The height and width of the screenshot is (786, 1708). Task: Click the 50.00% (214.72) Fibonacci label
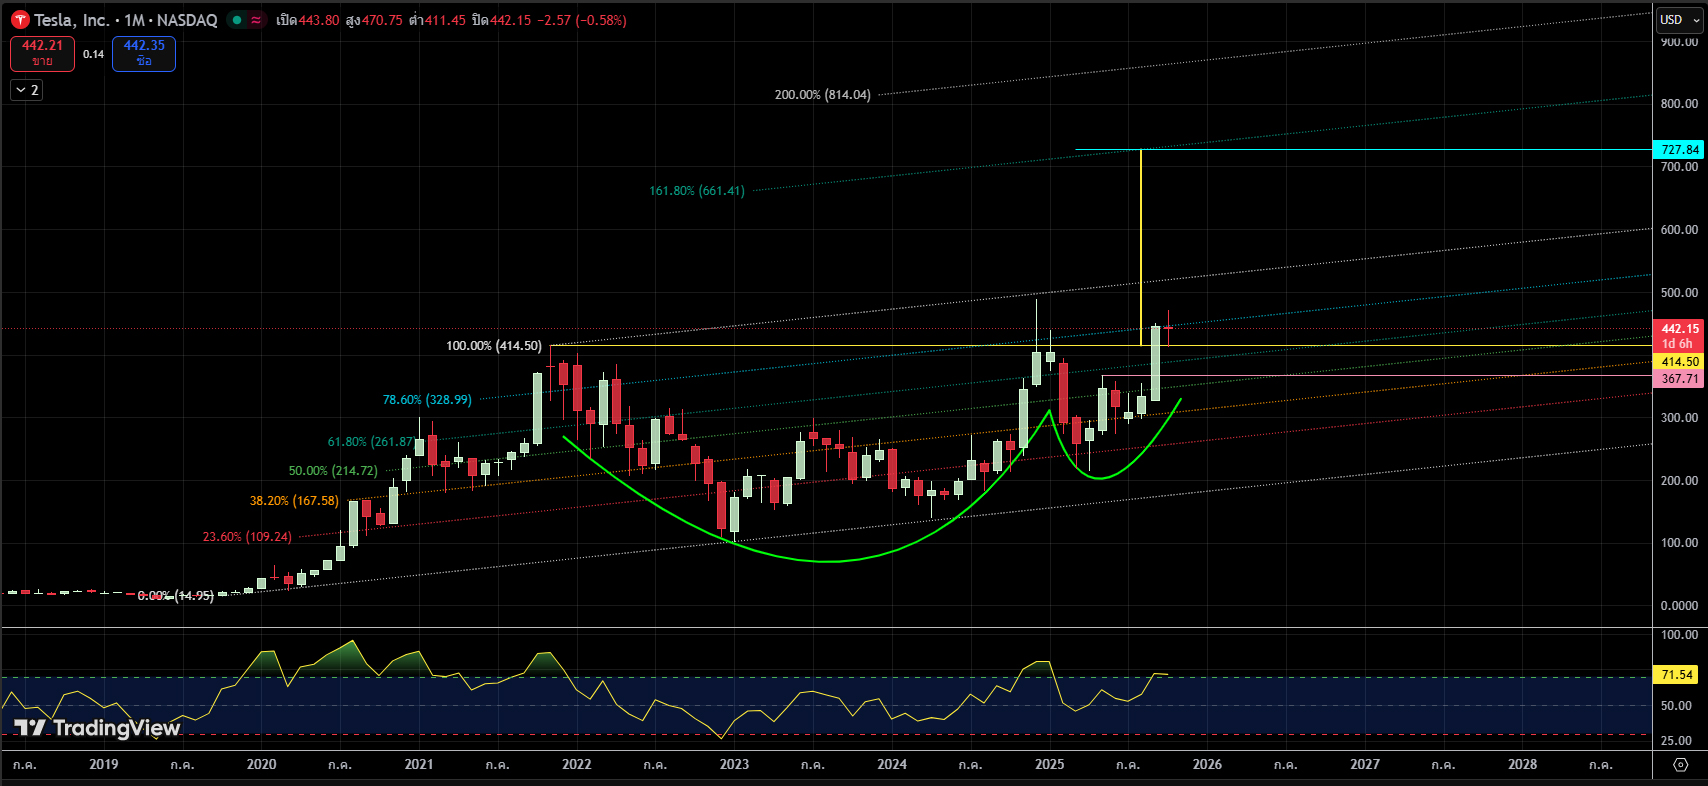point(333,471)
